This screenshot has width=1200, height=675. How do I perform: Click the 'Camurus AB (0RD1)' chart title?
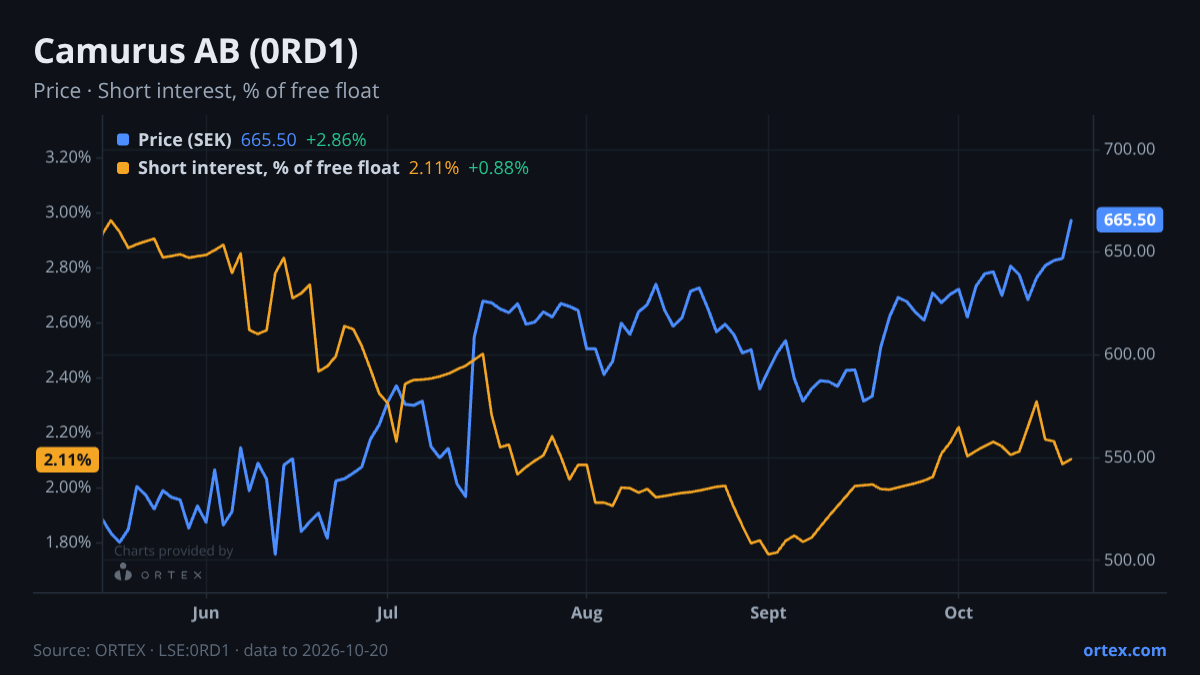click(196, 52)
